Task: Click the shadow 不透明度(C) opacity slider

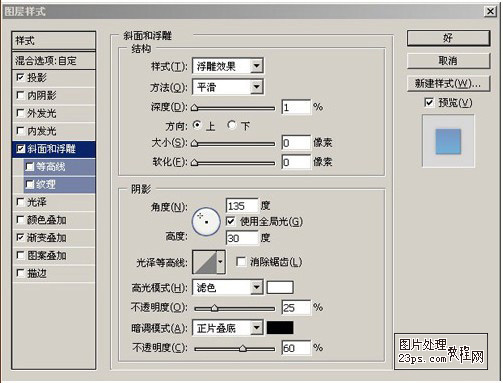Action: coord(235,349)
